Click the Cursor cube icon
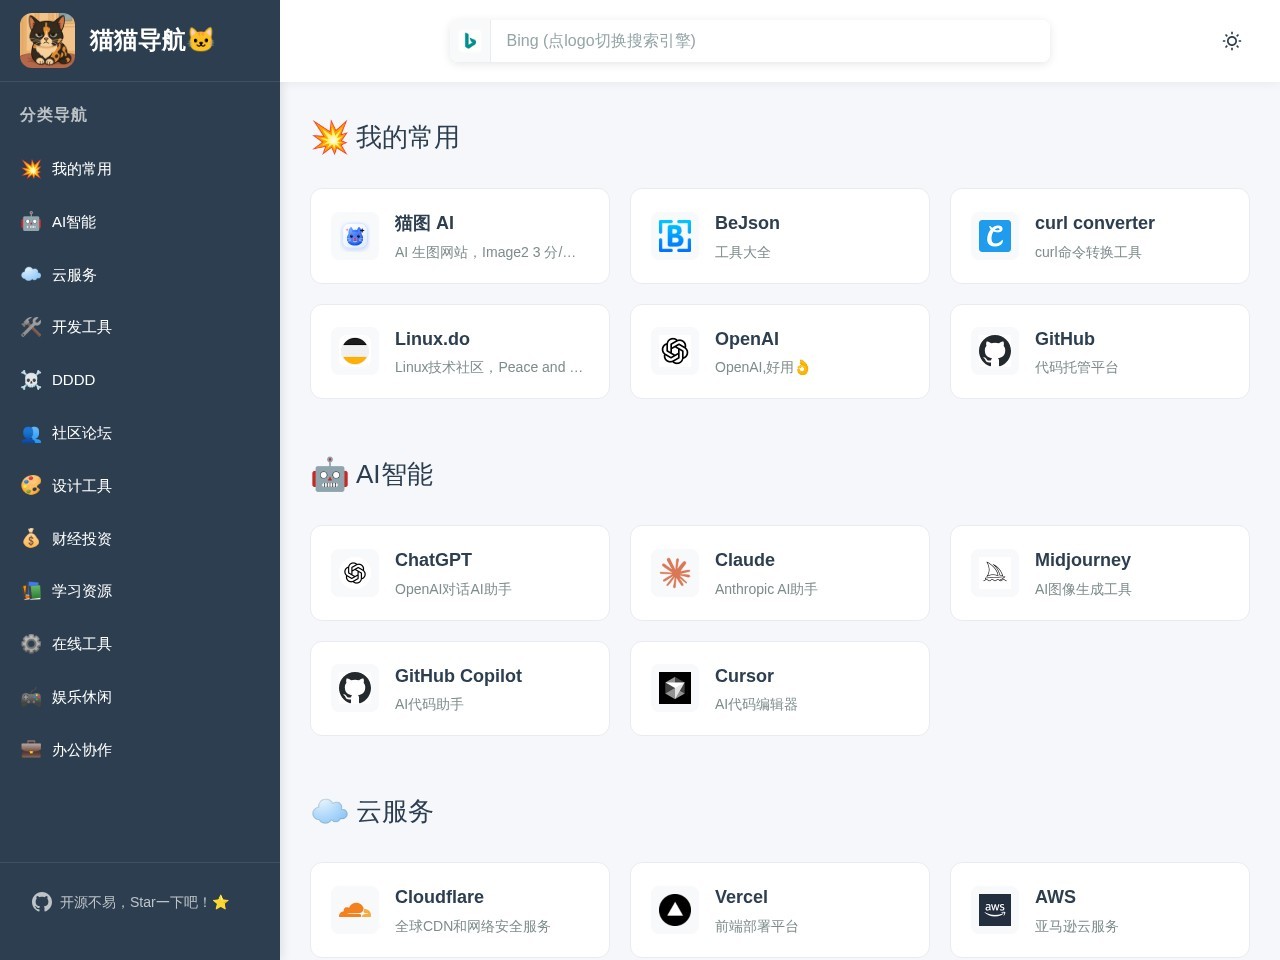This screenshot has width=1280, height=960. click(x=675, y=688)
